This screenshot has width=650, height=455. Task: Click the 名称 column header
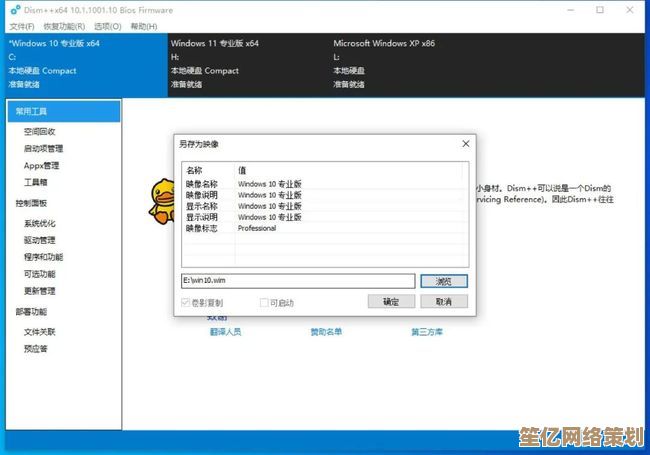pyautogui.click(x=208, y=170)
